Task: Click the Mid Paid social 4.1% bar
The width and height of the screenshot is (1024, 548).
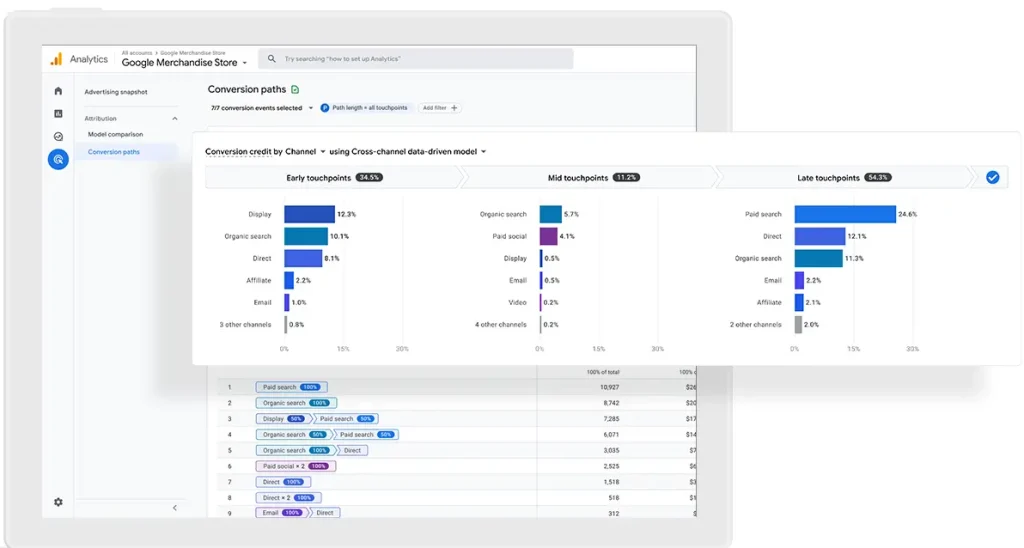Action: click(x=549, y=236)
